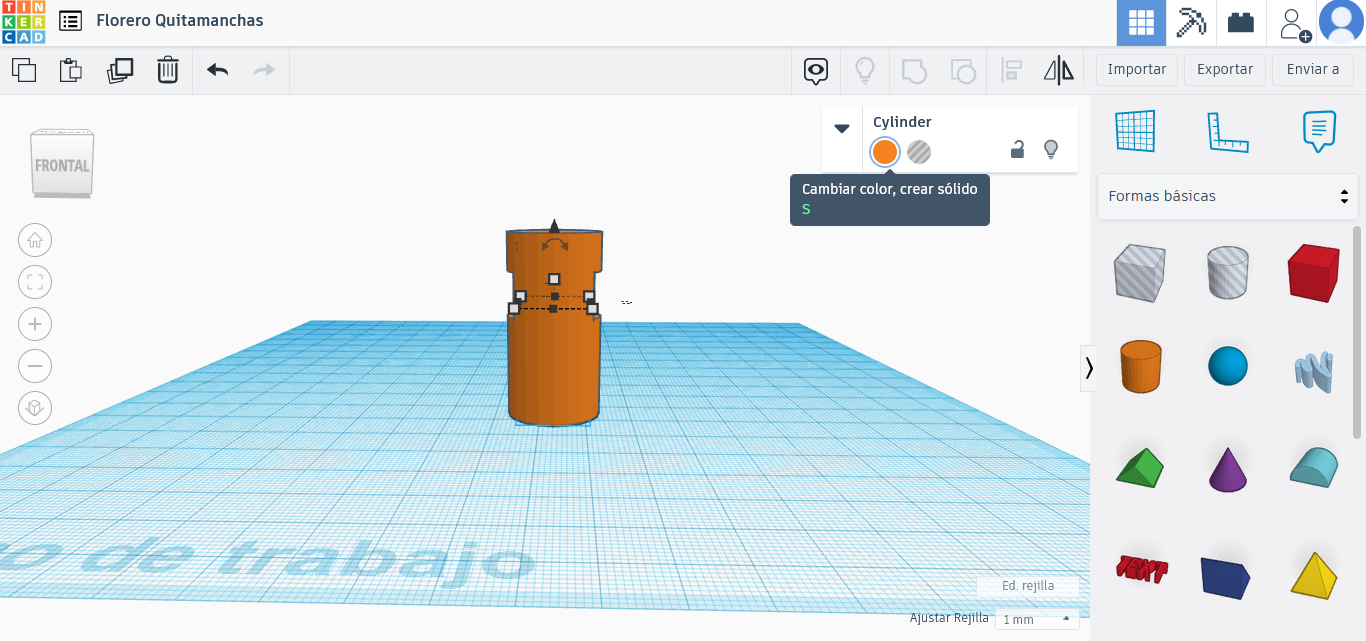The height and width of the screenshot is (641, 1366).
Task: Click the Ed. rejilla button
Action: [x=1028, y=586]
